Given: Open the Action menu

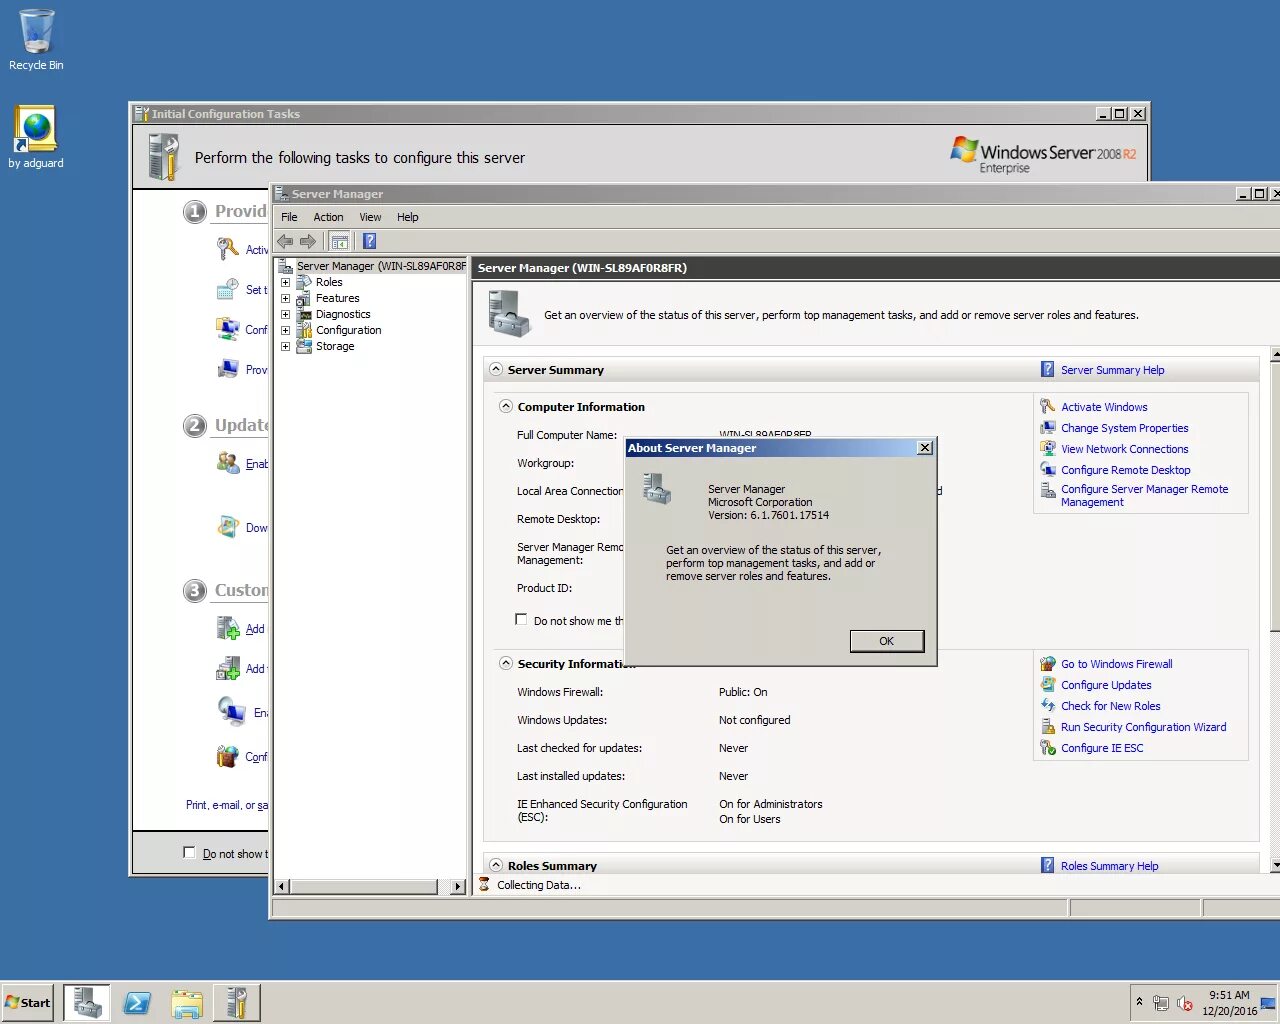Looking at the screenshot, I should point(328,217).
